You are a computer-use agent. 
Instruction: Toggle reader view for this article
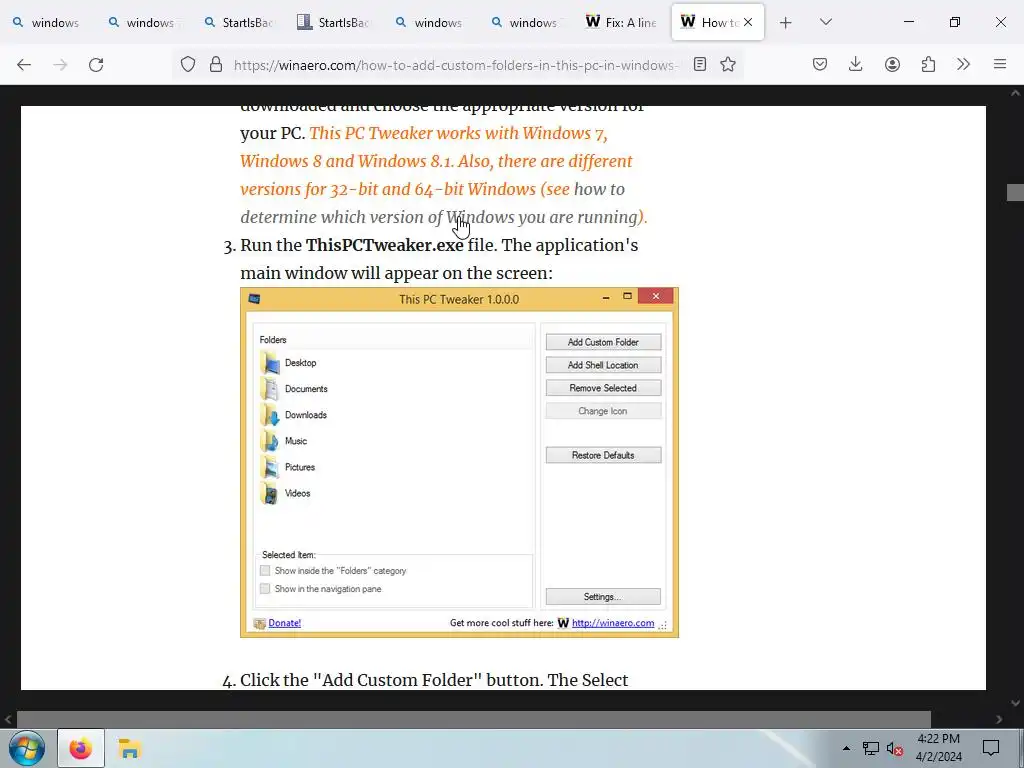pos(699,64)
